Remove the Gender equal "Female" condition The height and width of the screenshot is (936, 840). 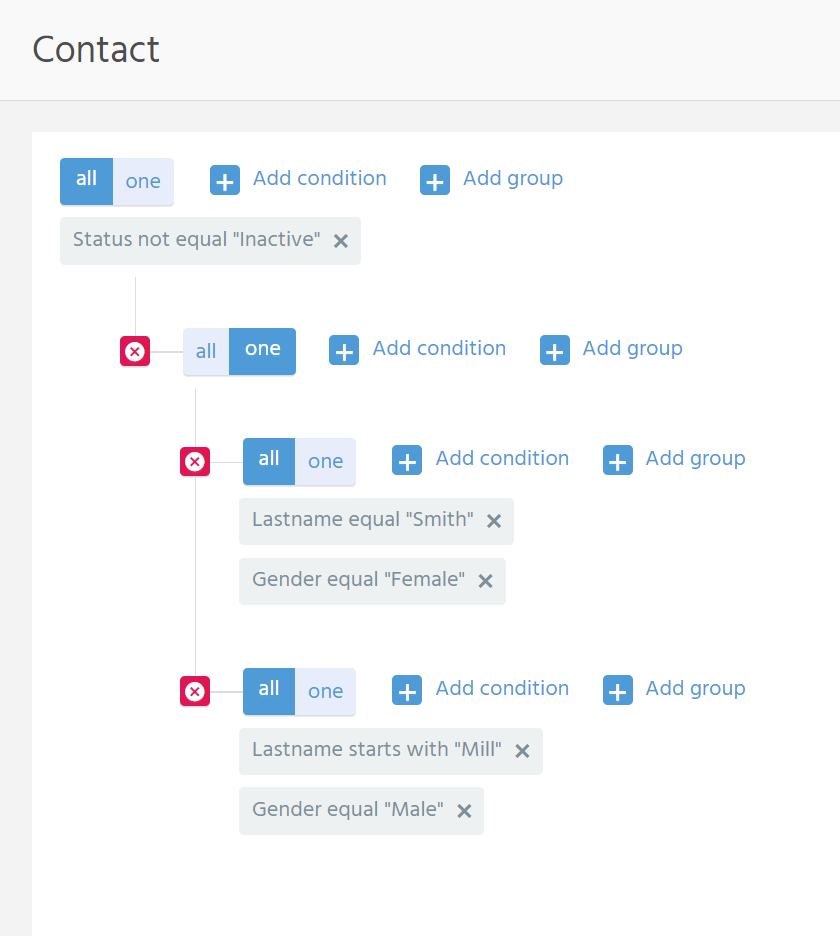[x=486, y=581]
